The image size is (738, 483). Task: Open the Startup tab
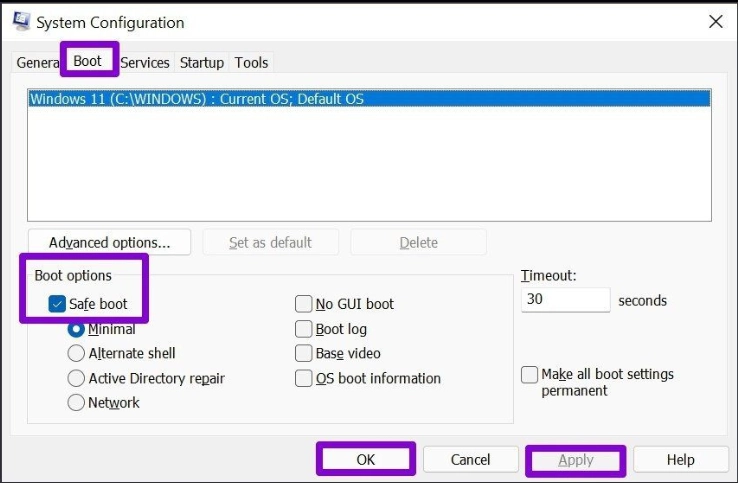[201, 63]
